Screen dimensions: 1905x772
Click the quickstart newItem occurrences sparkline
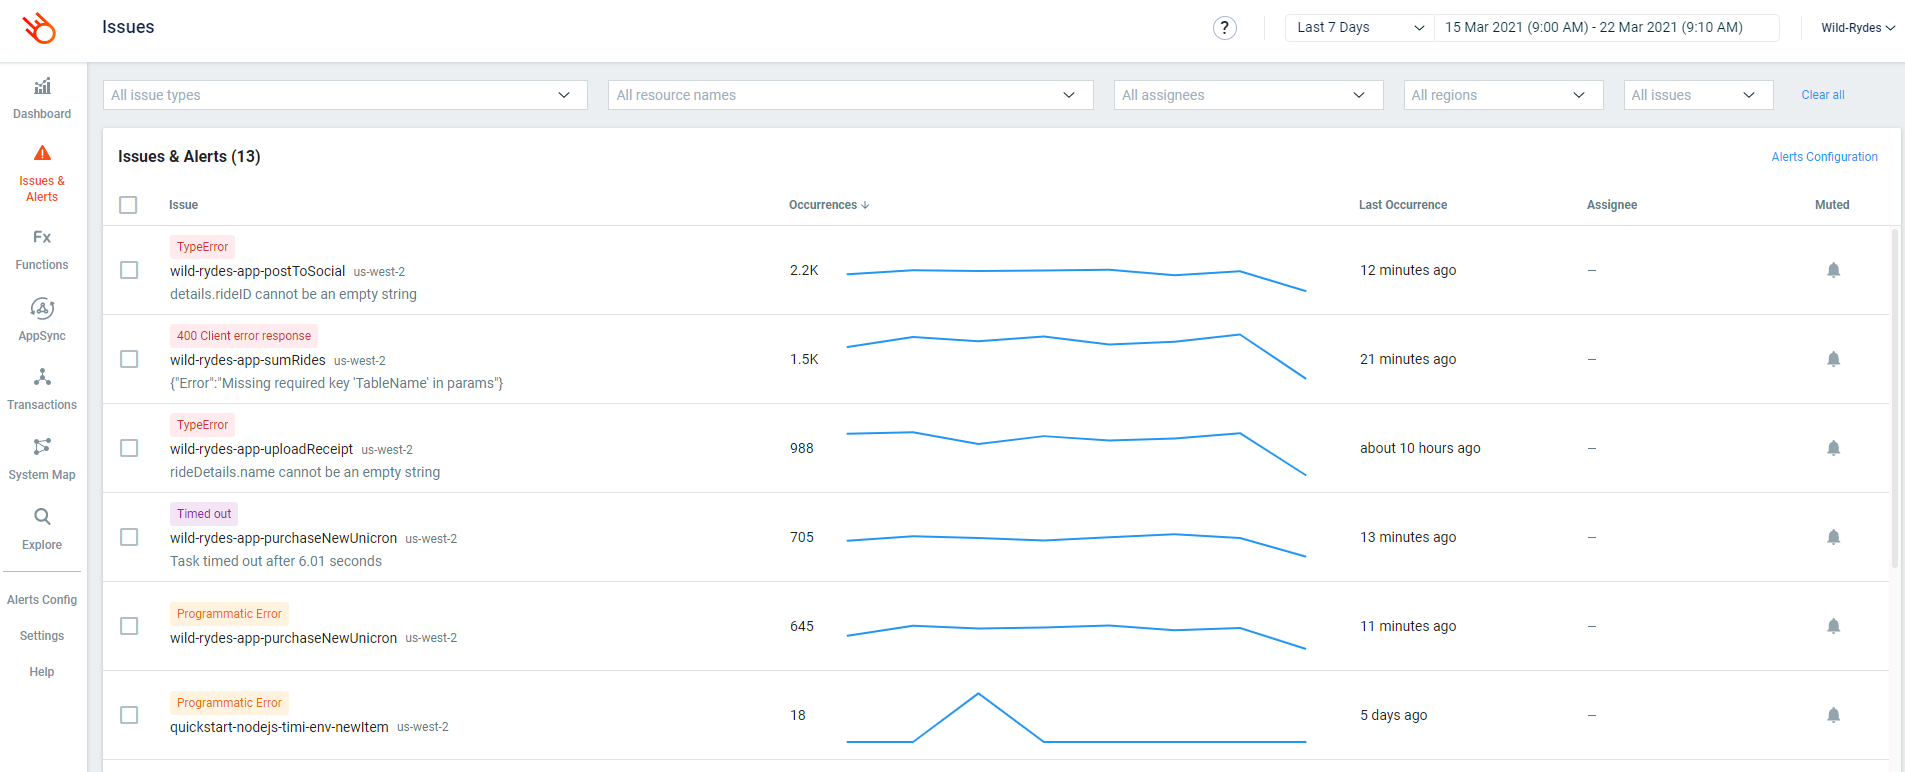1076,717
